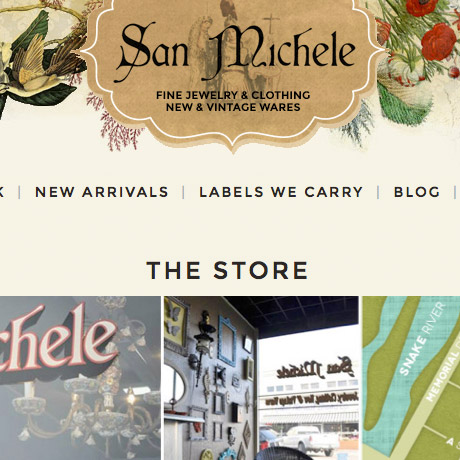Image resolution: width=460 pixels, height=460 pixels.
Task: Open the Blog link
Action: point(417,192)
